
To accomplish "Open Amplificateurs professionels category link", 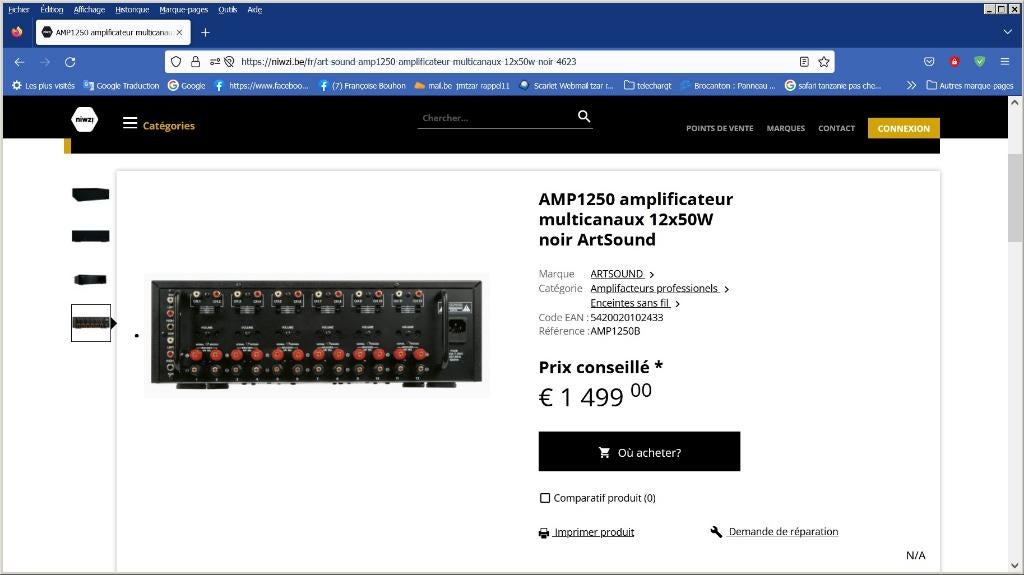I will tap(654, 288).
